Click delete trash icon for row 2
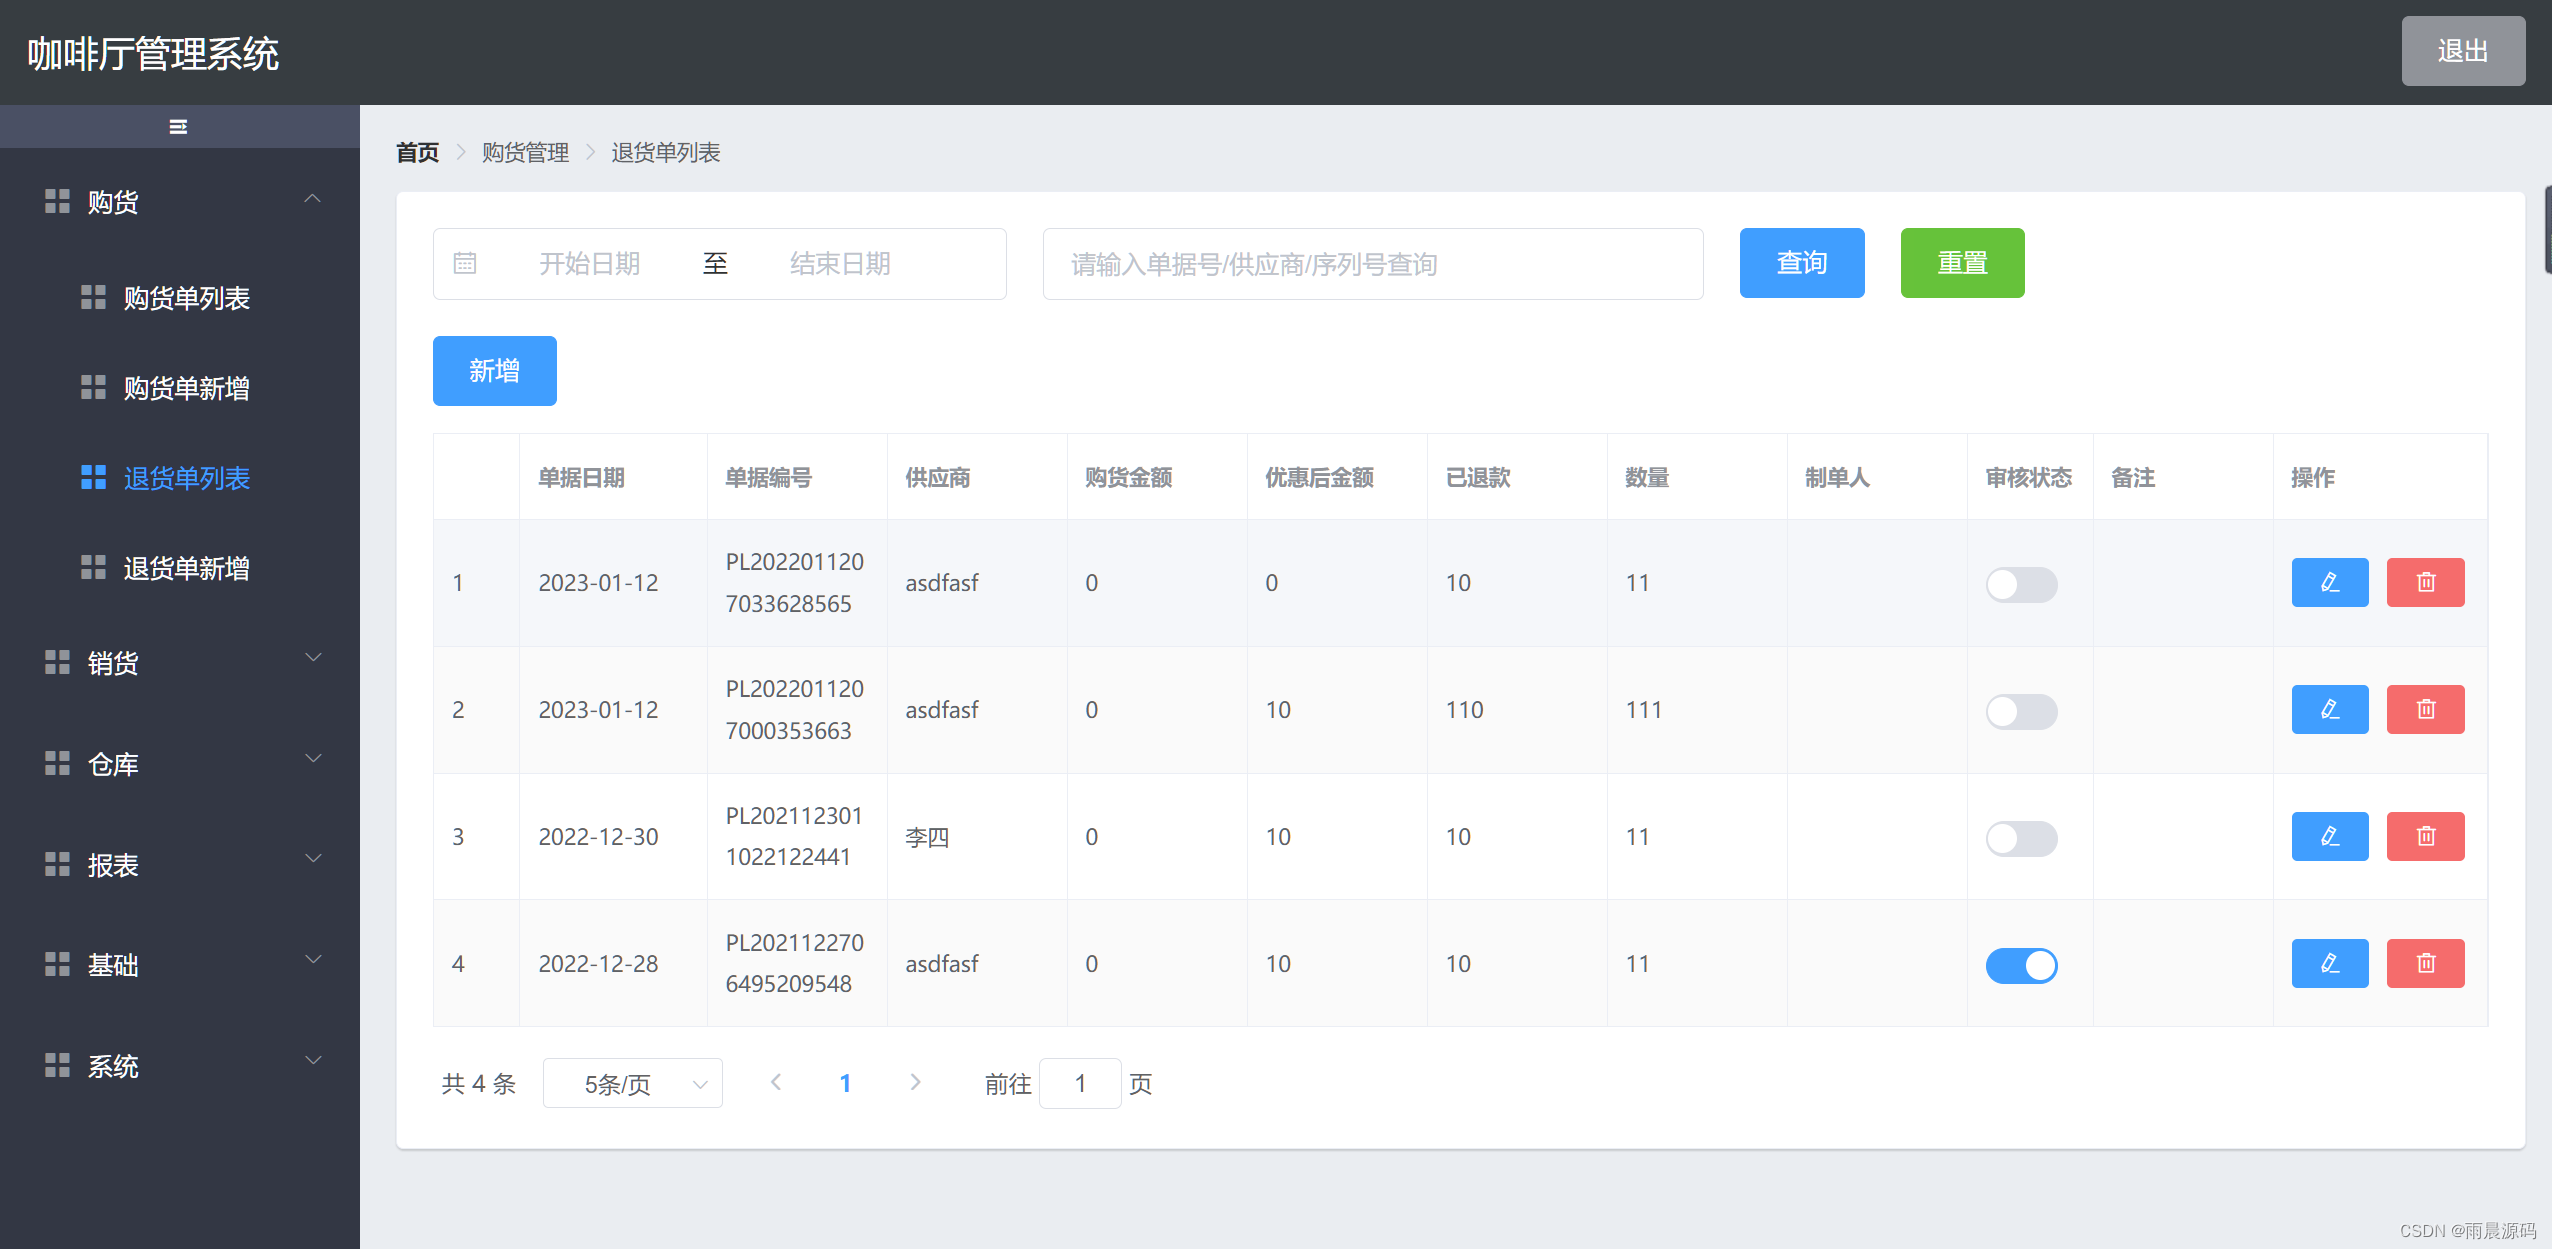 click(2425, 709)
